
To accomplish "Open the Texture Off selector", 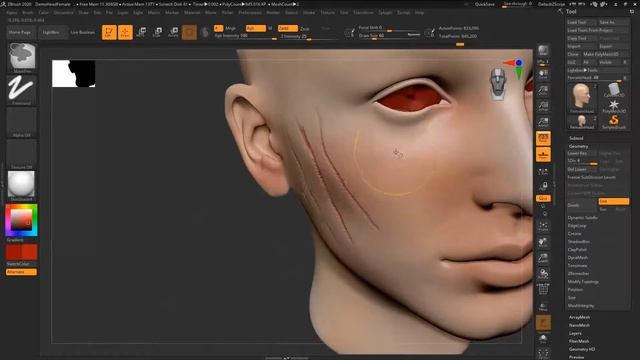I will tap(21, 154).
